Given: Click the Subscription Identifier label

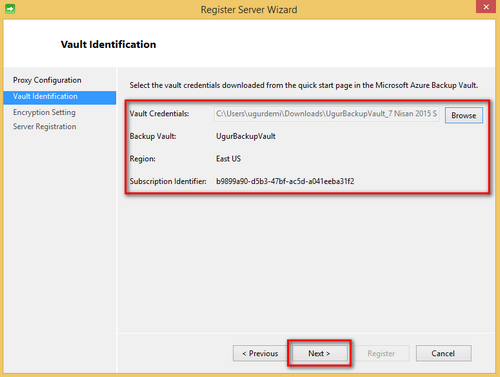Looking at the screenshot, I should [168, 181].
